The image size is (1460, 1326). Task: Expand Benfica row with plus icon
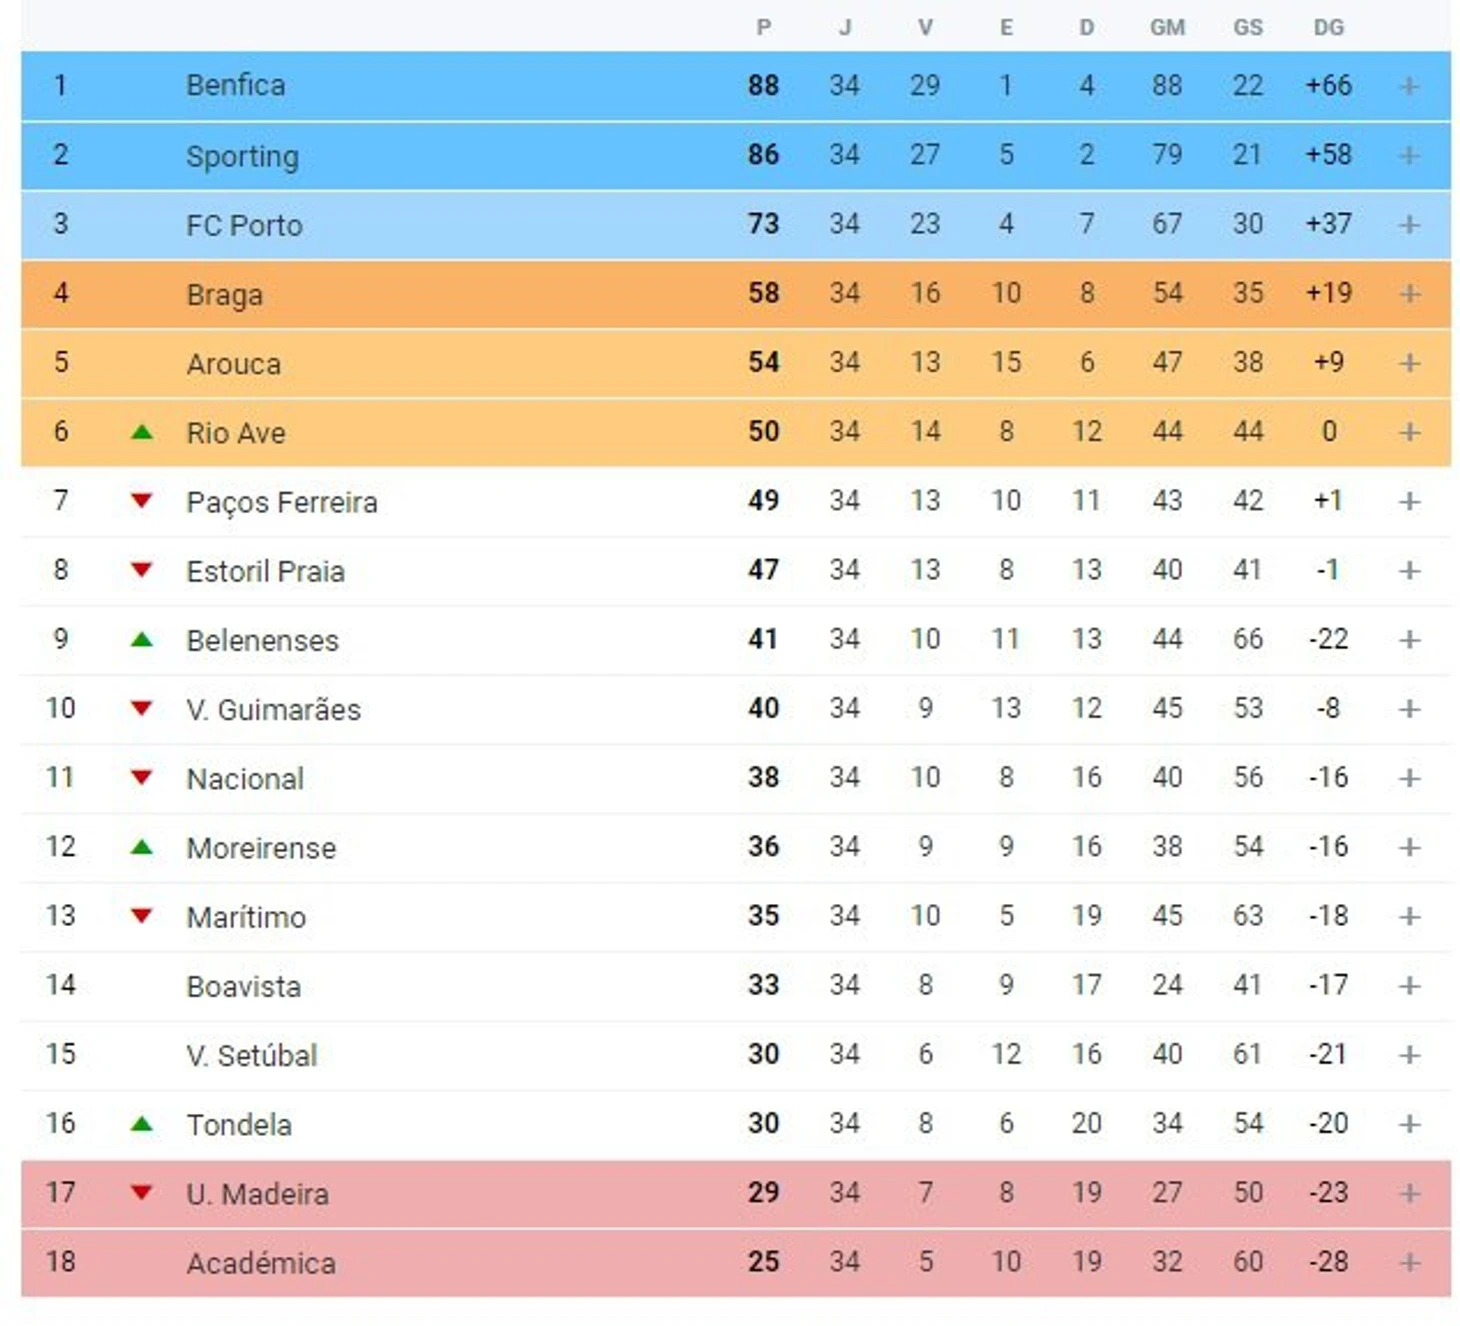click(x=1409, y=86)
